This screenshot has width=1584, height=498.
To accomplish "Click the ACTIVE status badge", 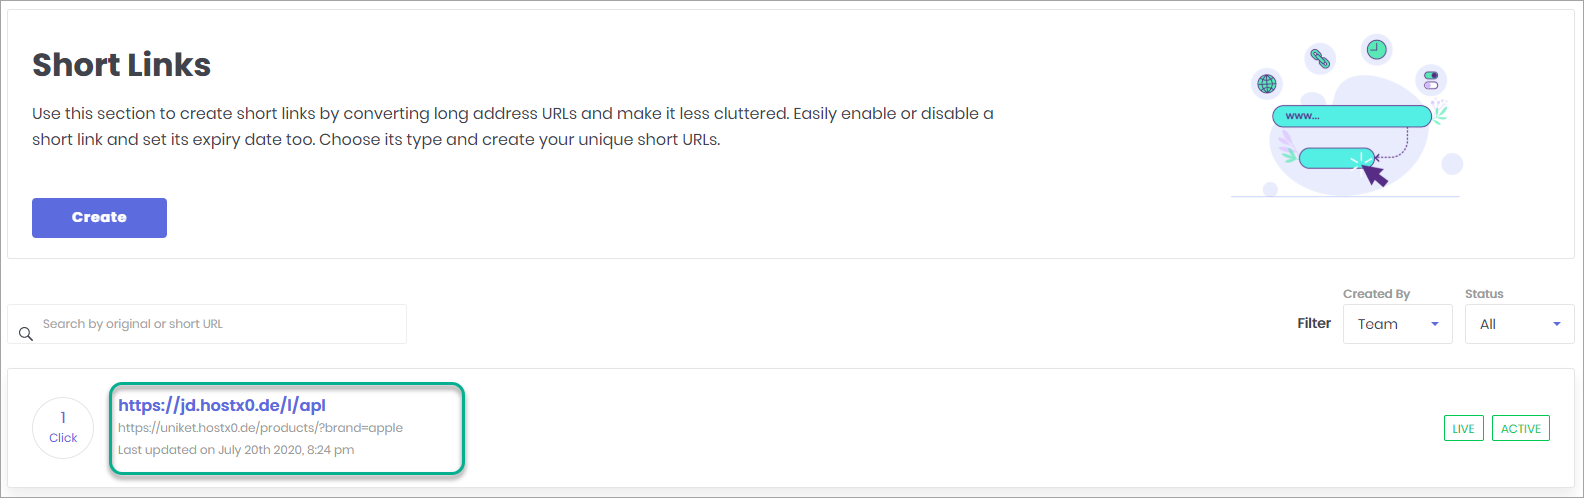I will tap(1520, 428).
